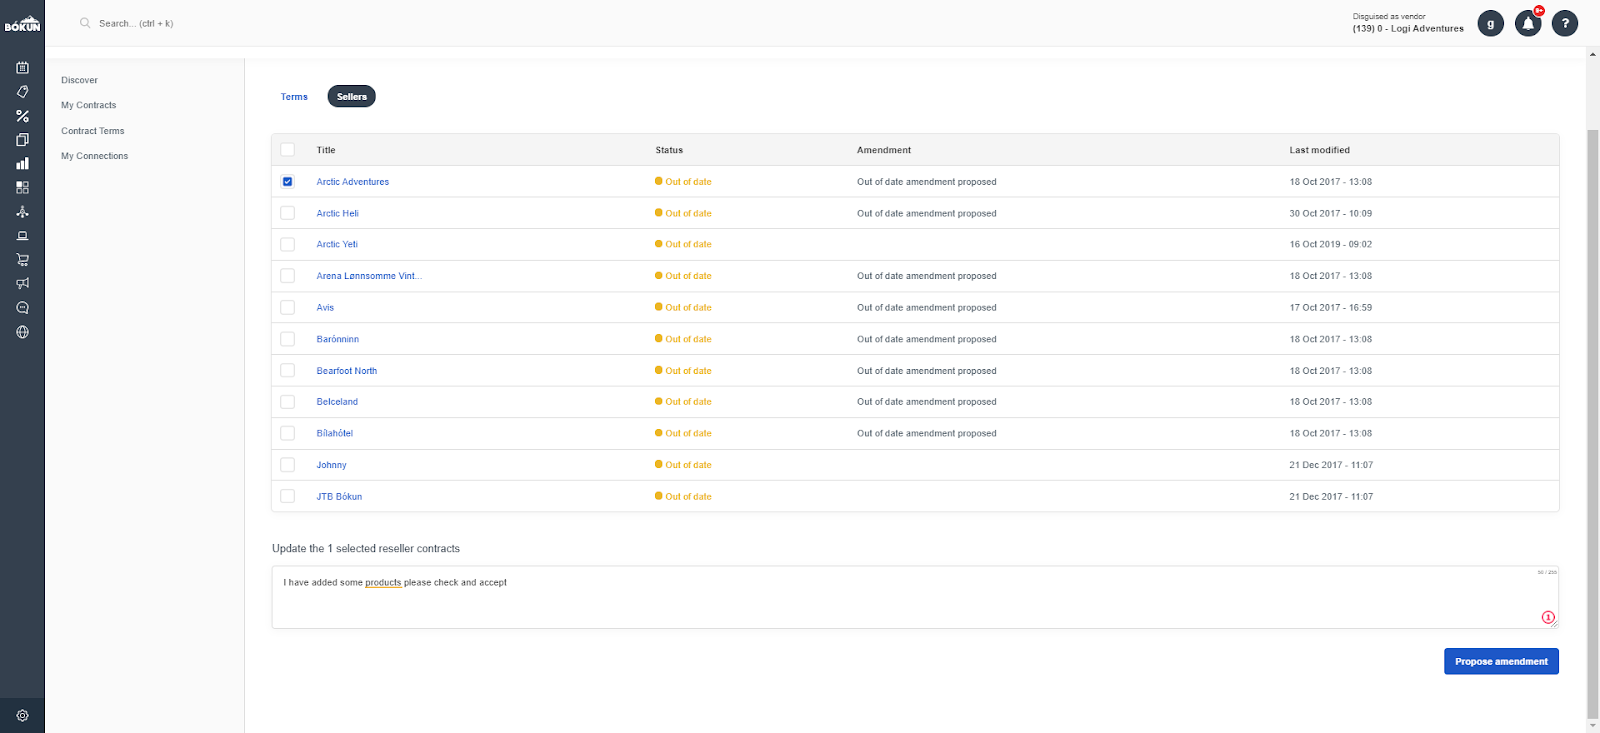
Task: Check the Arena Lønnsomme Vint row checkbox
Action: coord(288,276)
